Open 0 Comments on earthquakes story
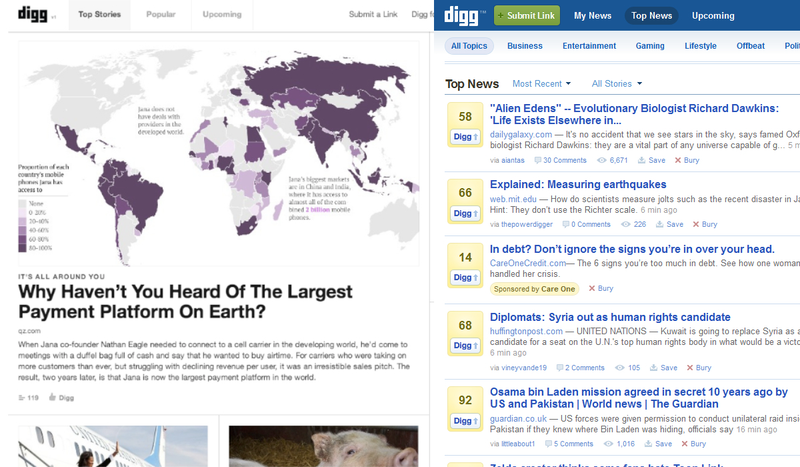This screenshot has height=467, width=800. (x=586, y=225)
